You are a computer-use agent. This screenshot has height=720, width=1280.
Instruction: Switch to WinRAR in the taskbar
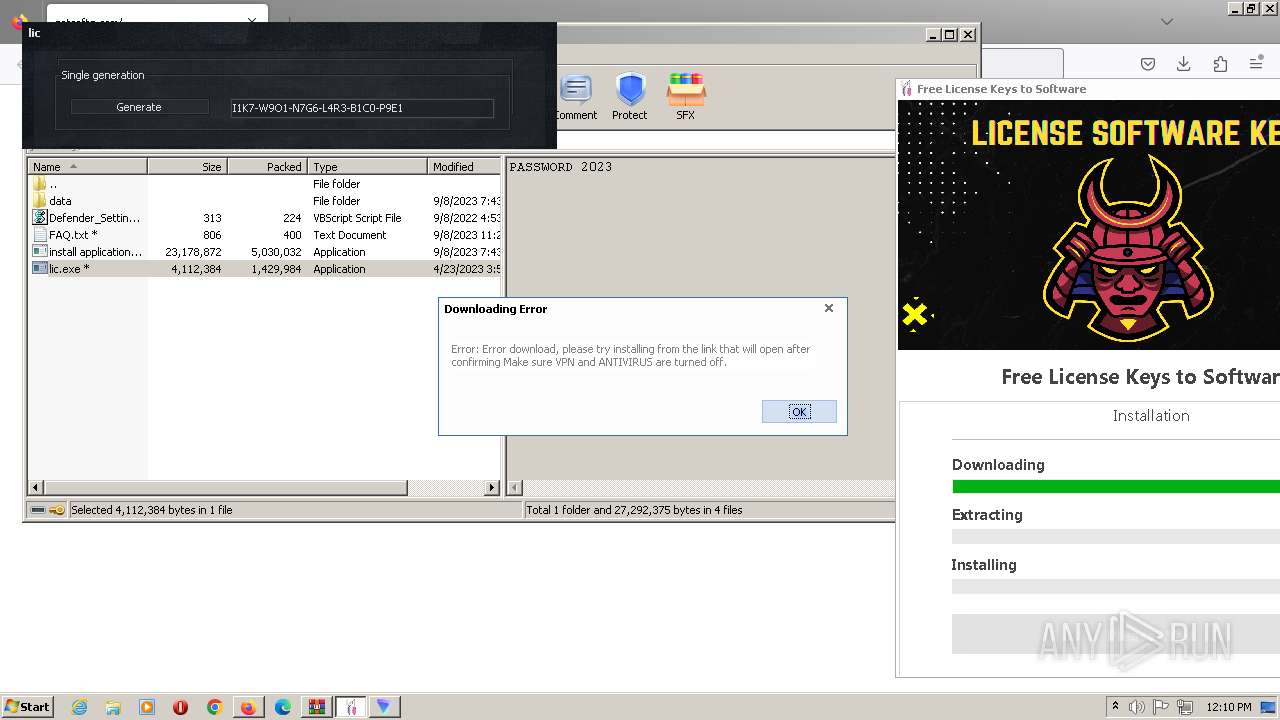tap(316, 707)
